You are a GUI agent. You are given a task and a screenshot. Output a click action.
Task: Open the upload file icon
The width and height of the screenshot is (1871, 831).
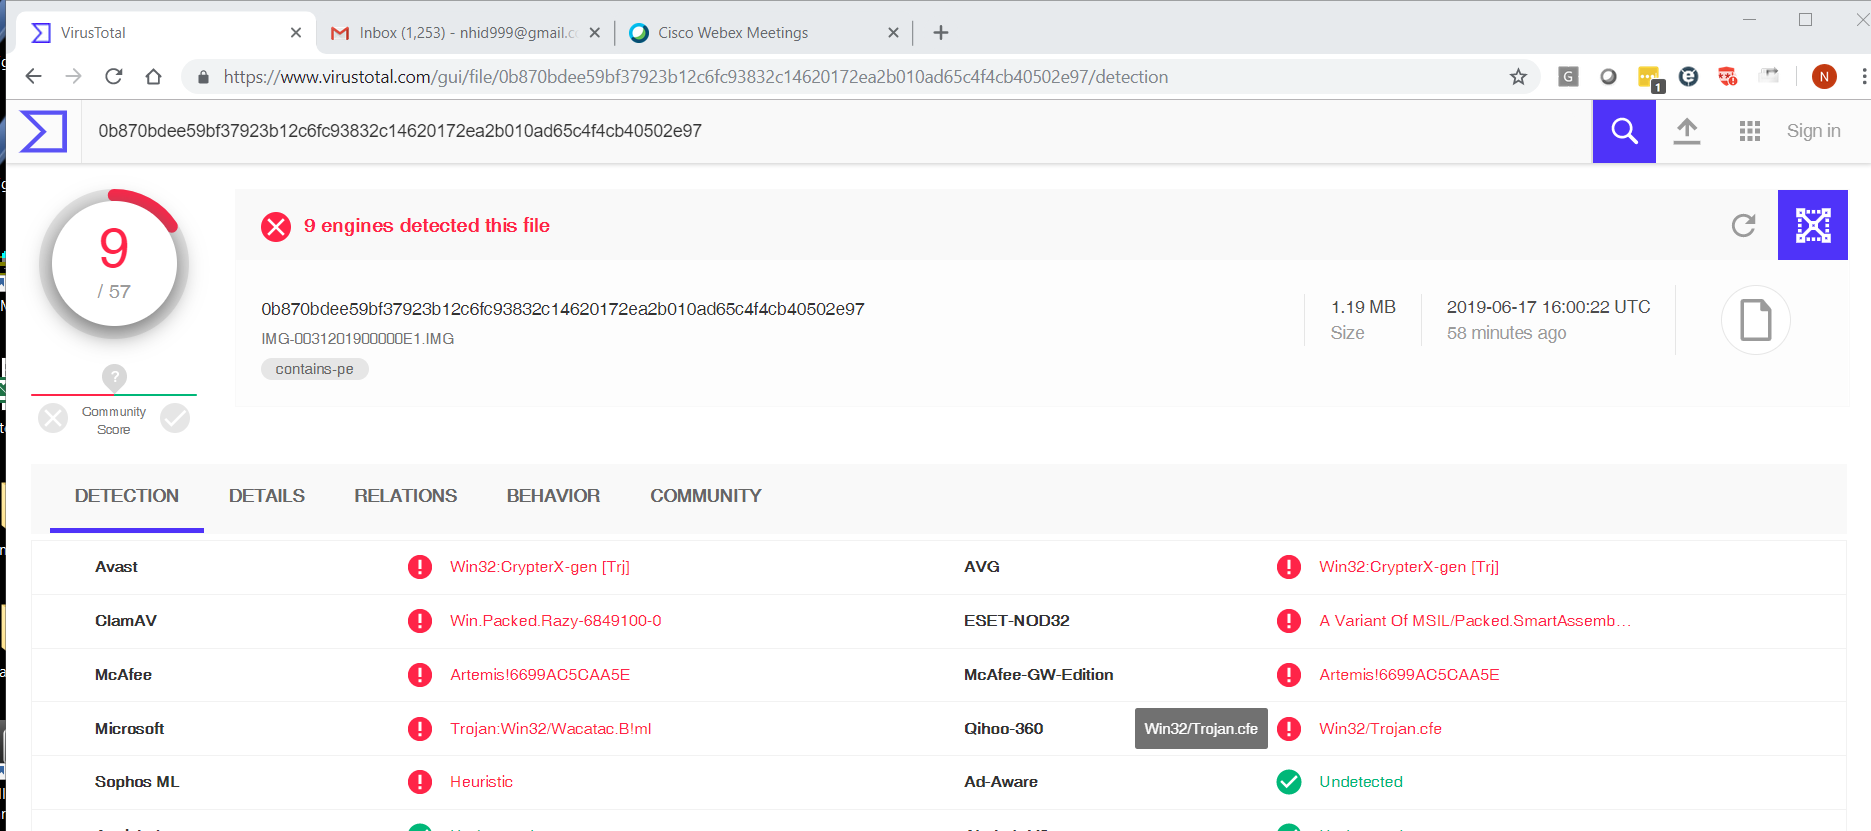coord(1686,131)
